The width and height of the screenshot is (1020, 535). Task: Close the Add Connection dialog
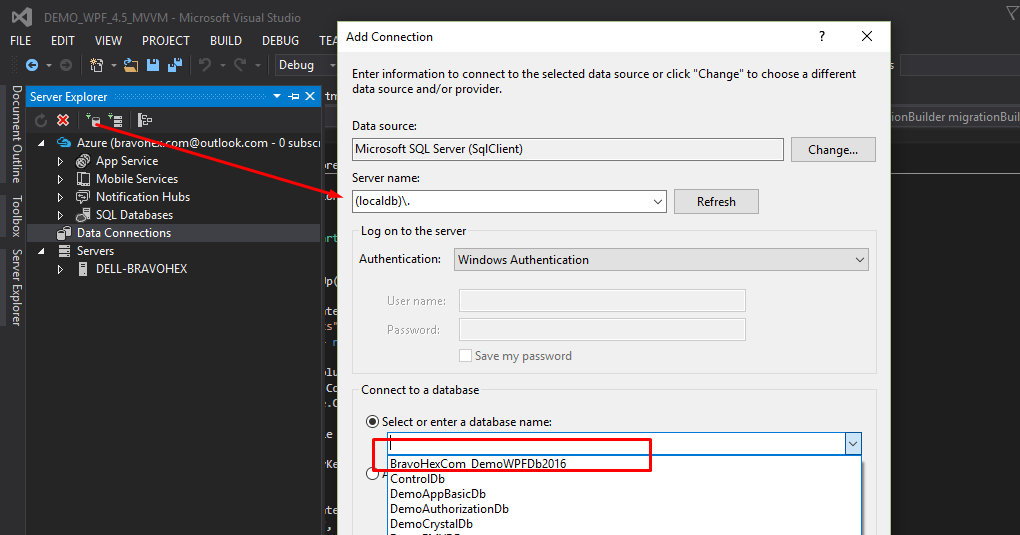(x=867, y=36)
